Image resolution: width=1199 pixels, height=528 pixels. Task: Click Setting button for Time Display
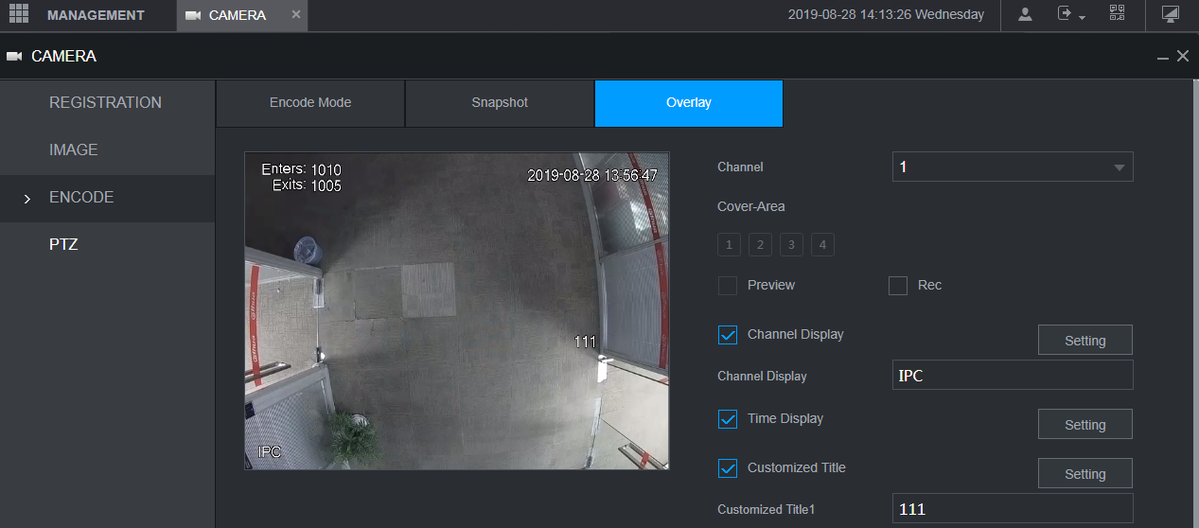pyautogui.click(x=1085, y=424)
